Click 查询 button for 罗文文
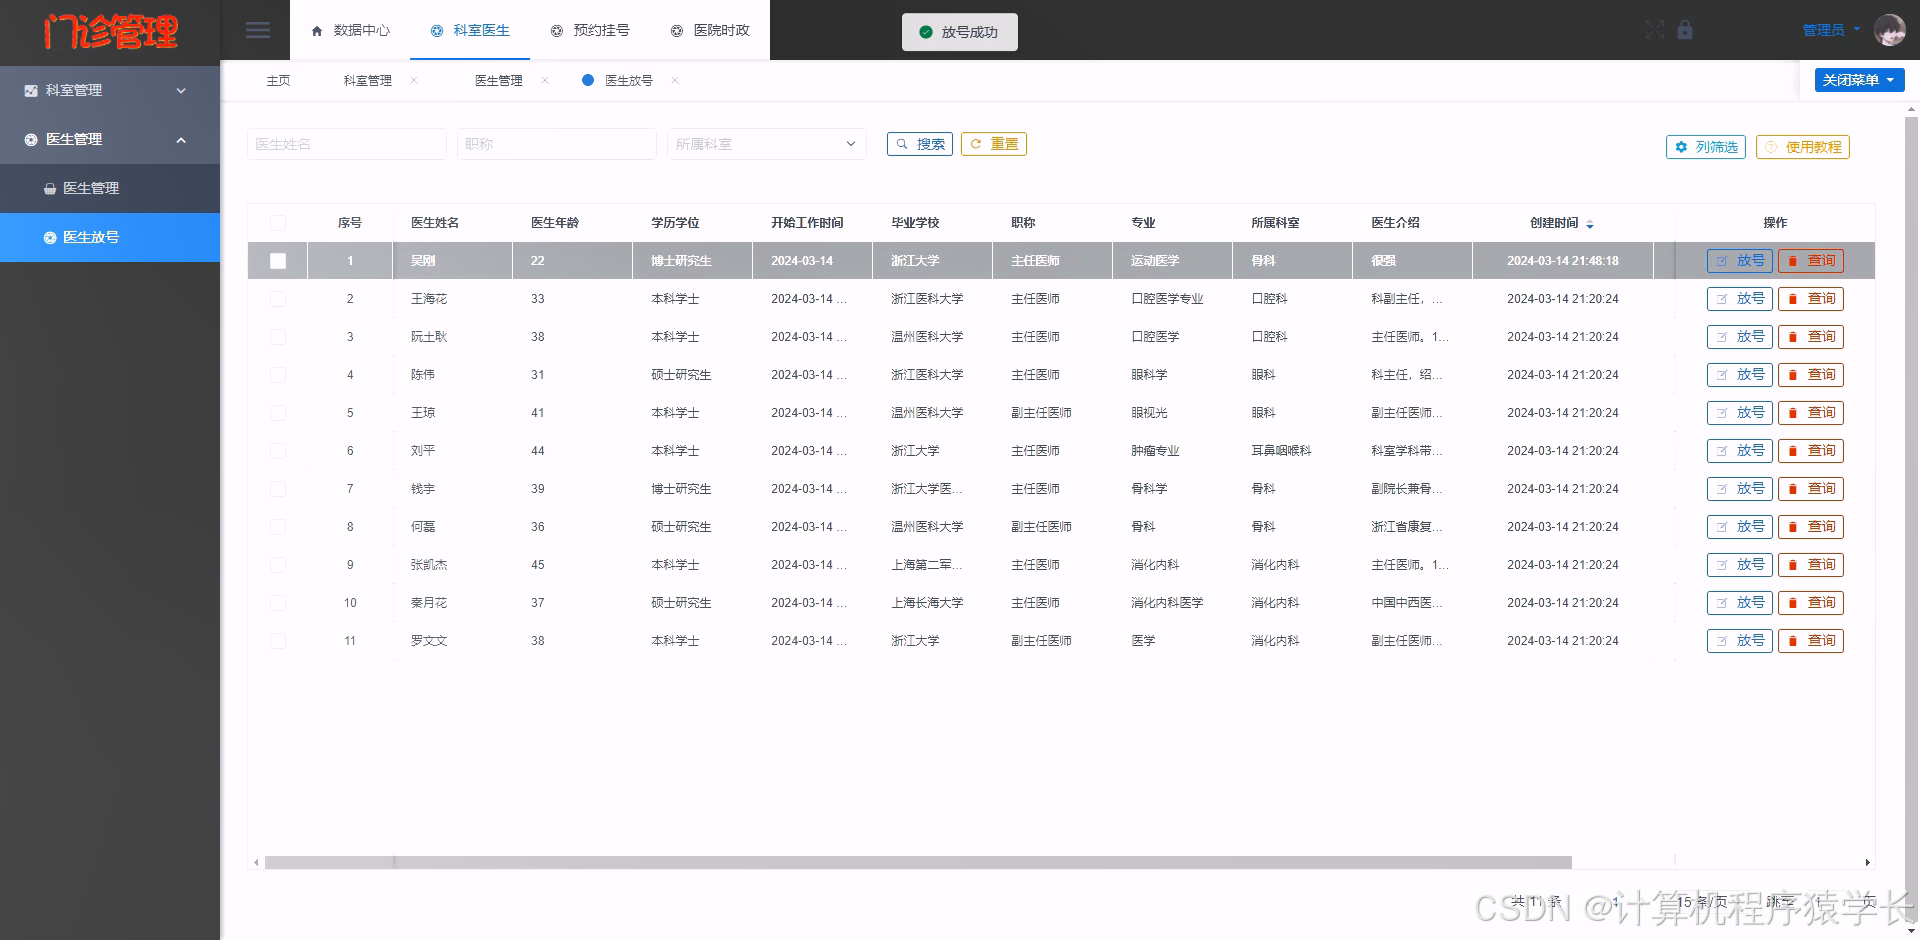The height and width of the screenshot is (940, 1920). 1810,641
